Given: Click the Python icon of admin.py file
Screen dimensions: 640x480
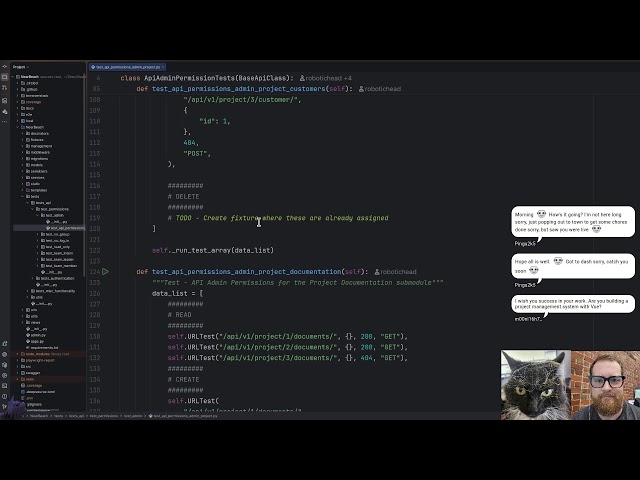Looking at the screenshot, I should tap(28, 335).
